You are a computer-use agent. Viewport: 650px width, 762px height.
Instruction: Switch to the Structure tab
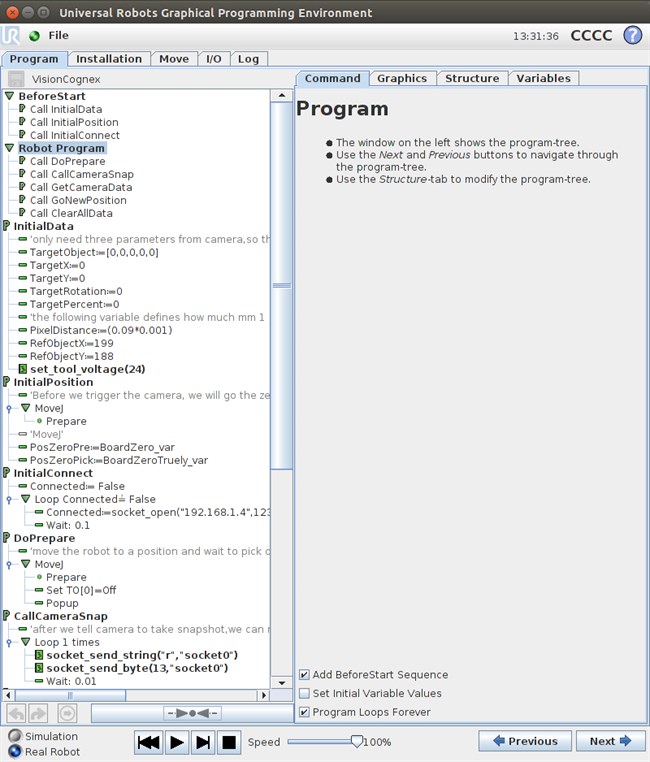click(x=472, y=78)
